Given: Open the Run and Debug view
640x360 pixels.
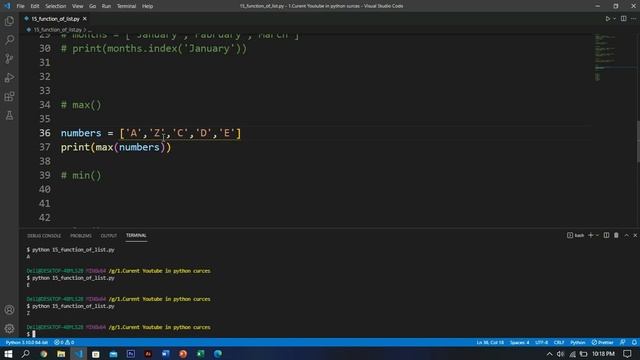Looking at the screenshot, I should point(9,78).
